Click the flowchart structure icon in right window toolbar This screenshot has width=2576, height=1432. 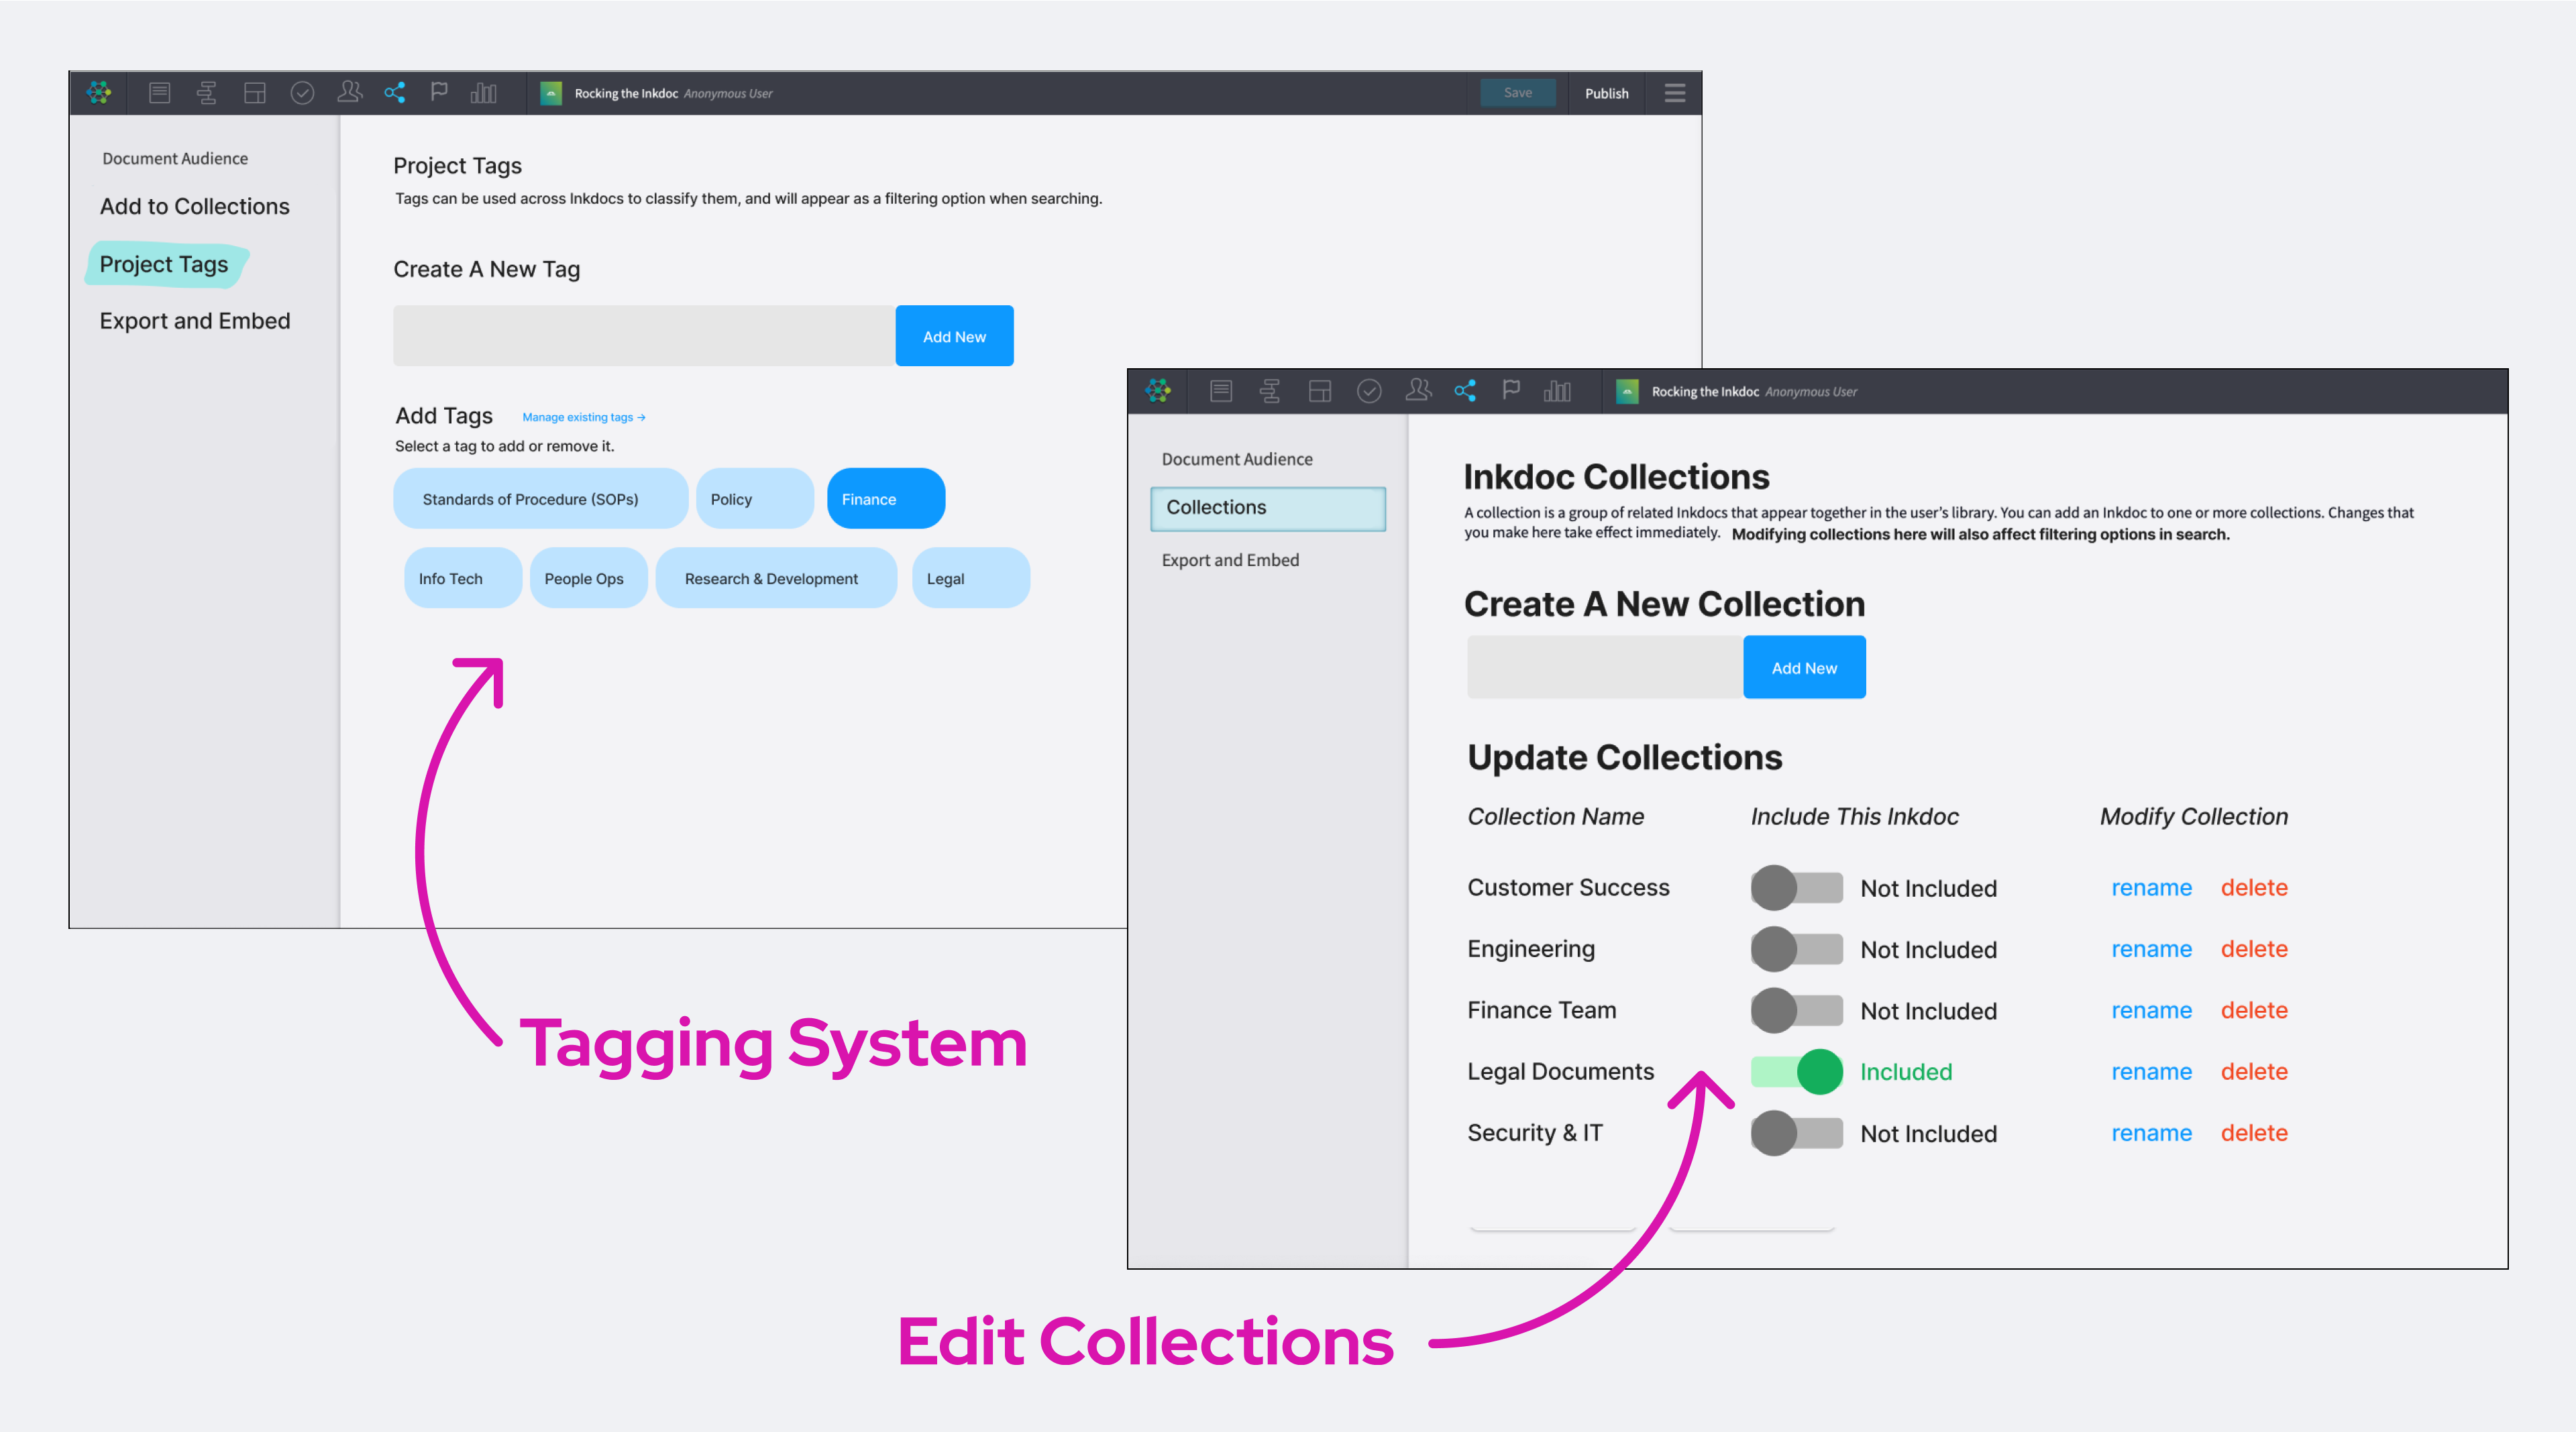click(x=1270, y=391)
